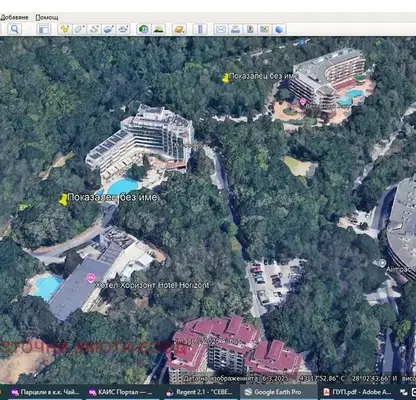Open the Добавяне menu
The image size is (416, 400).
[14, 17]
